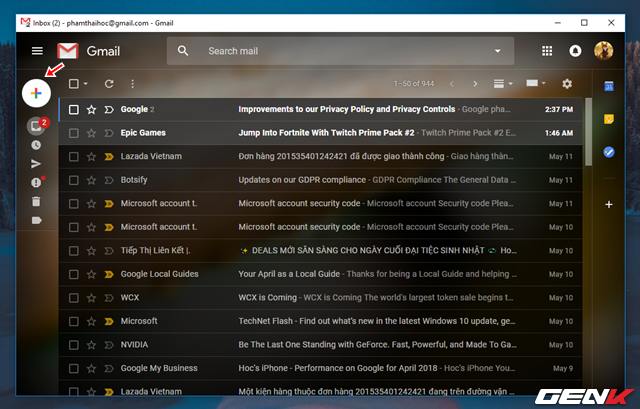
Task: Expand select-all checkbox dropdown arrow
Action: point(86,84)
